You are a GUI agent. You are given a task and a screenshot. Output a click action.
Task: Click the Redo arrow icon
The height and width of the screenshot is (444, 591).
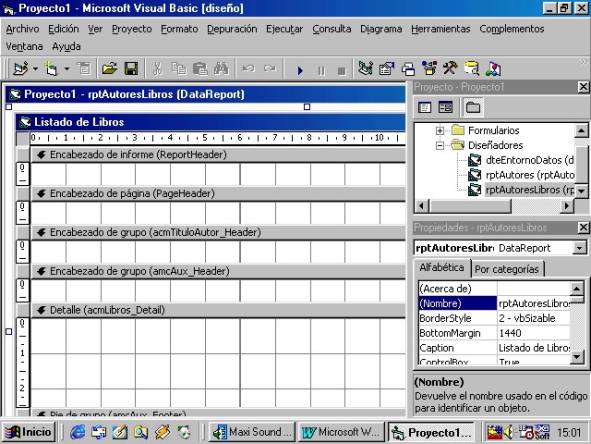pyautogui.click(x=269, y=69)
